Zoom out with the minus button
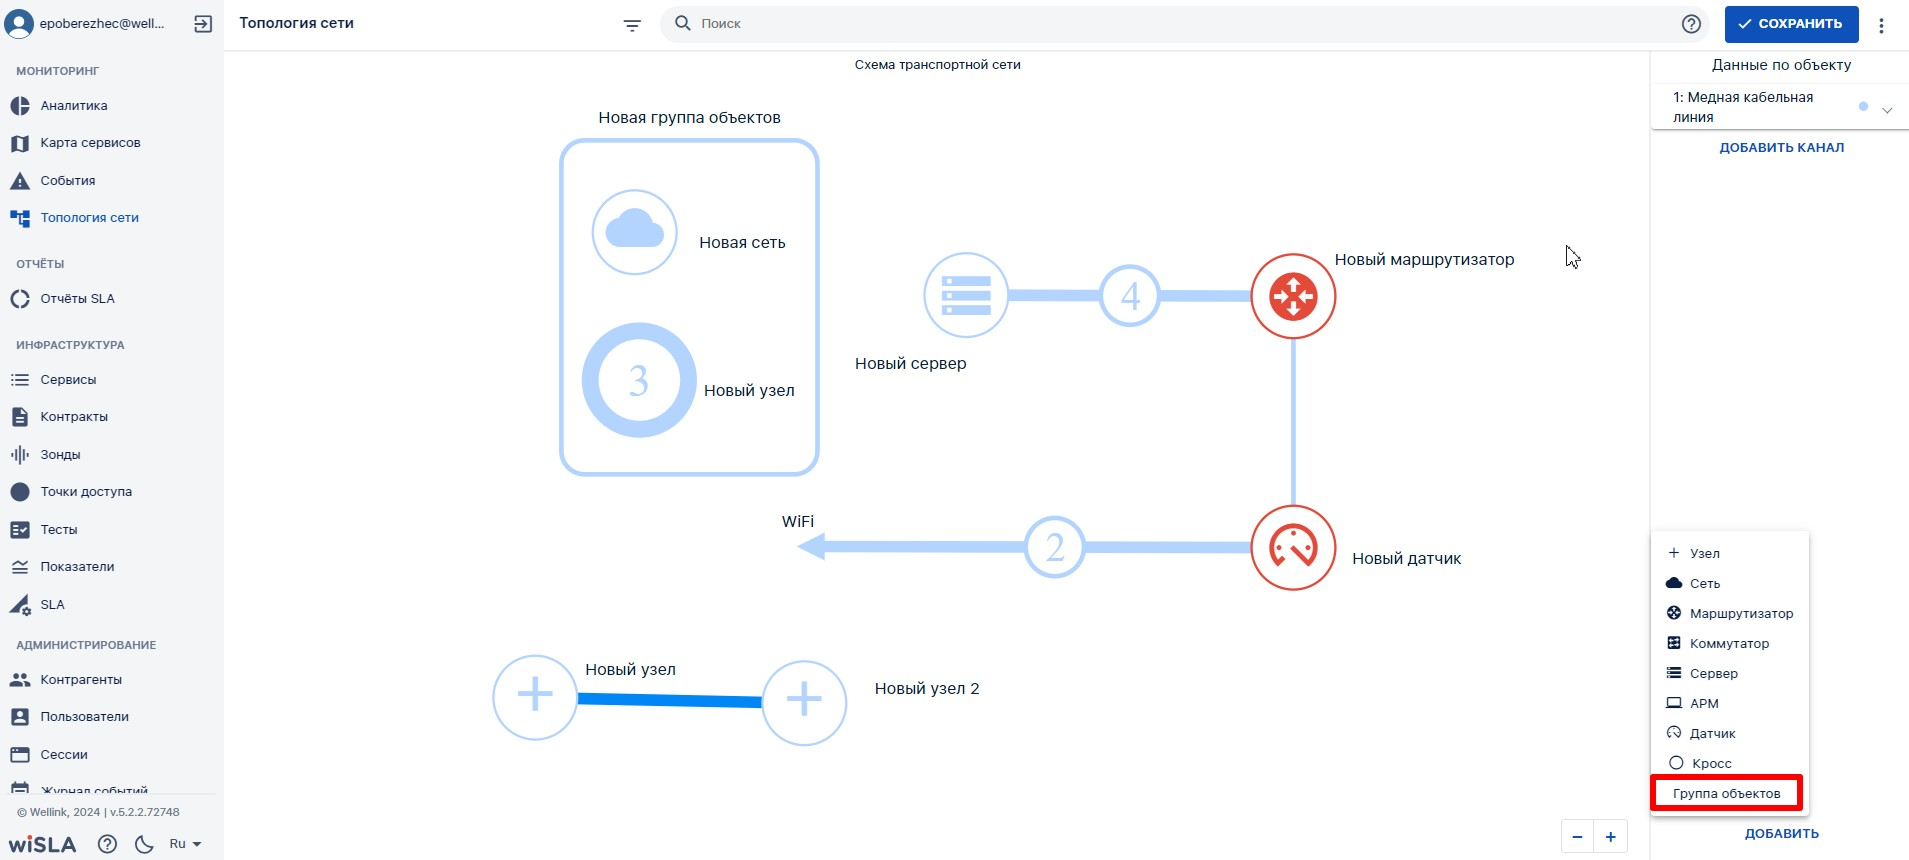 coord(1578,837)
